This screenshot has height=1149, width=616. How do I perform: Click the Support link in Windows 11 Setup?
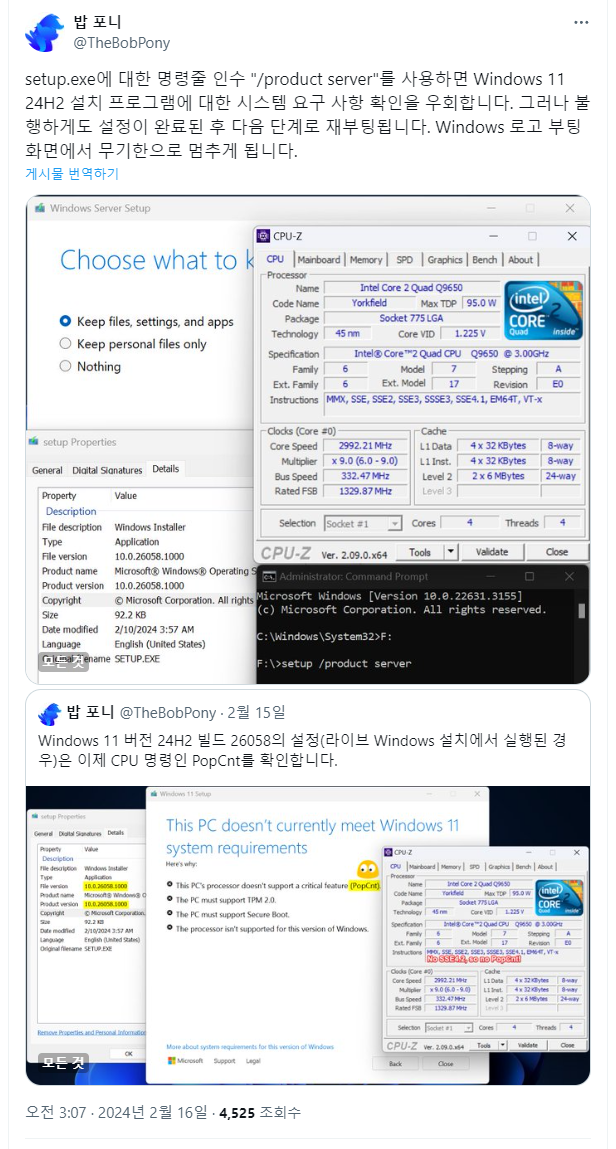click(x=225, y=1060)
